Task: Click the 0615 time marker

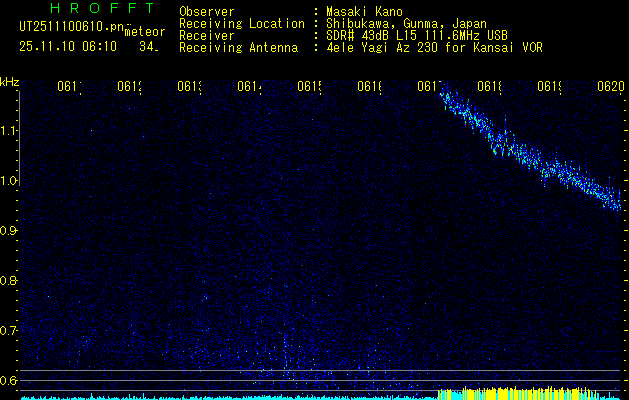Action: 310,86
